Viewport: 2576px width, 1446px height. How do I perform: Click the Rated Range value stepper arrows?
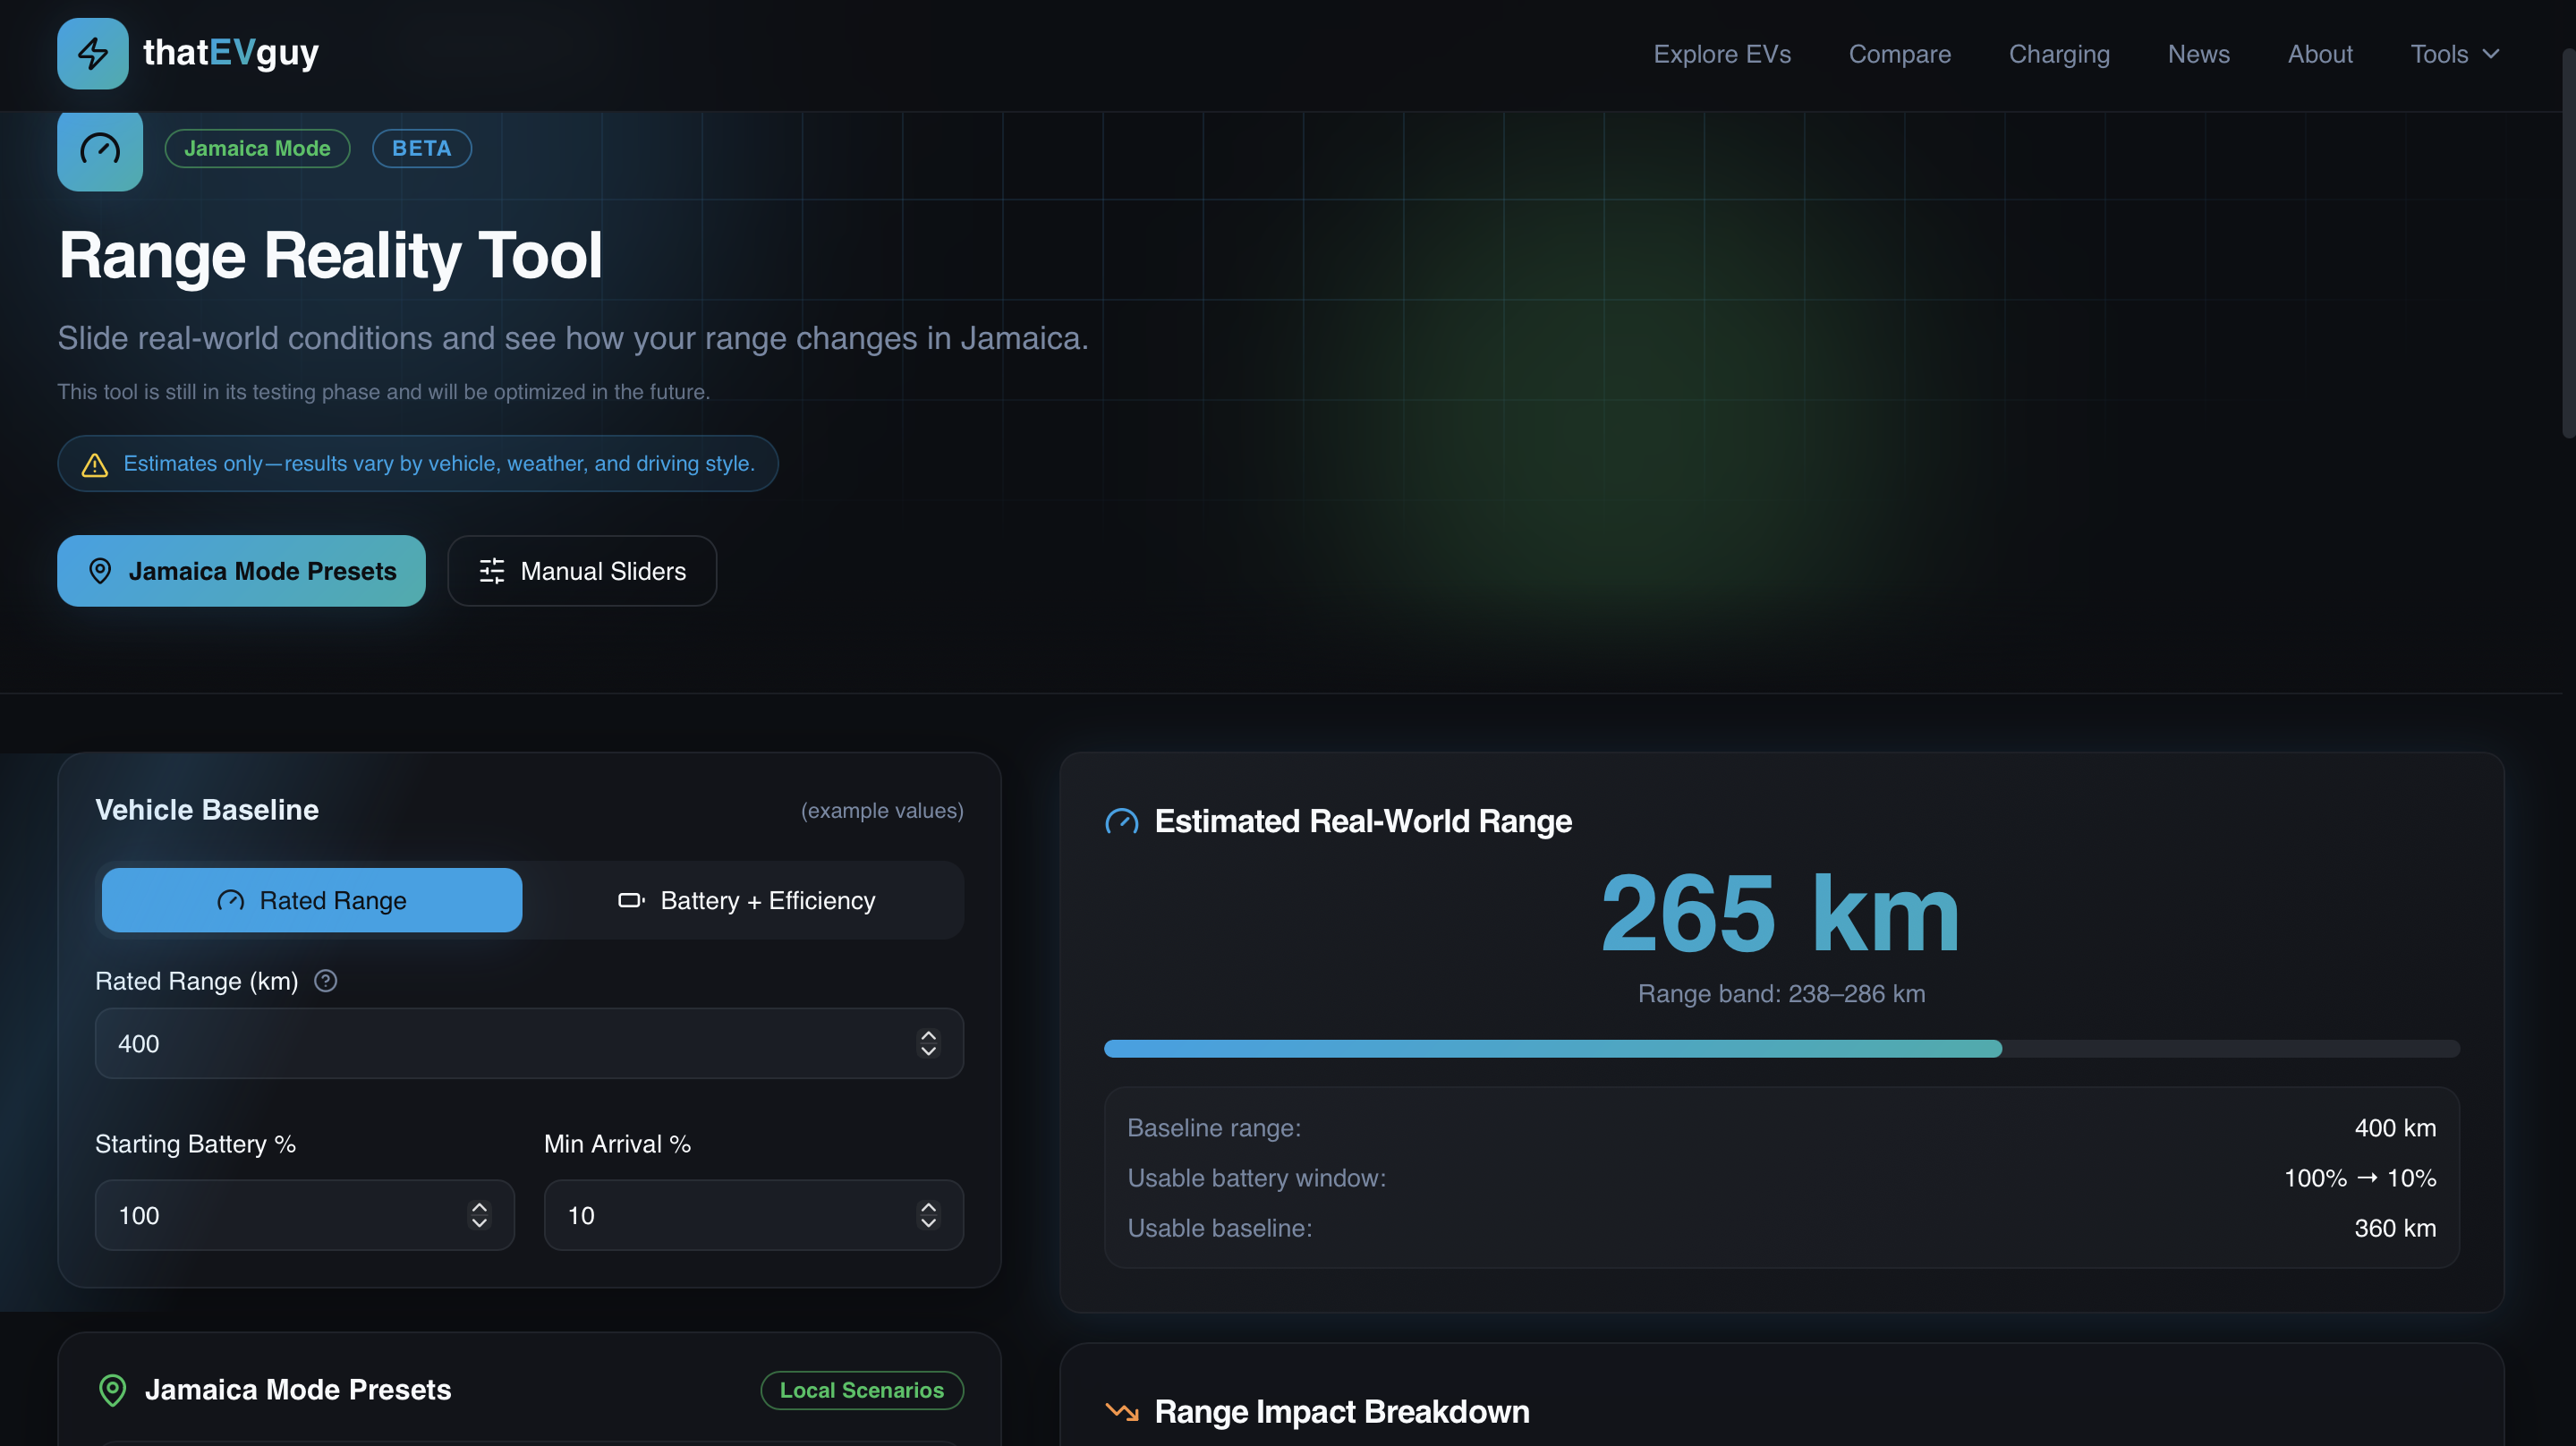point(928,1043)
